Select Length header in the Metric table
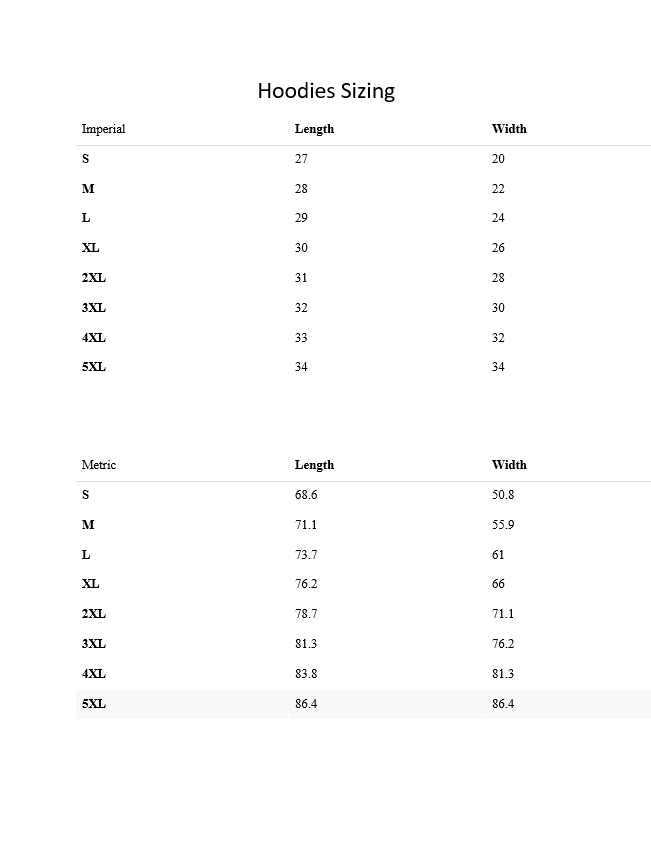 (314, 465)
